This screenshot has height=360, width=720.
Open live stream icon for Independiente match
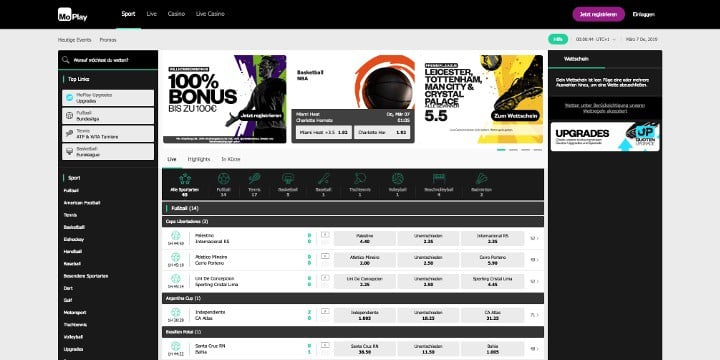pyautogui.click(x=325, y=311)
